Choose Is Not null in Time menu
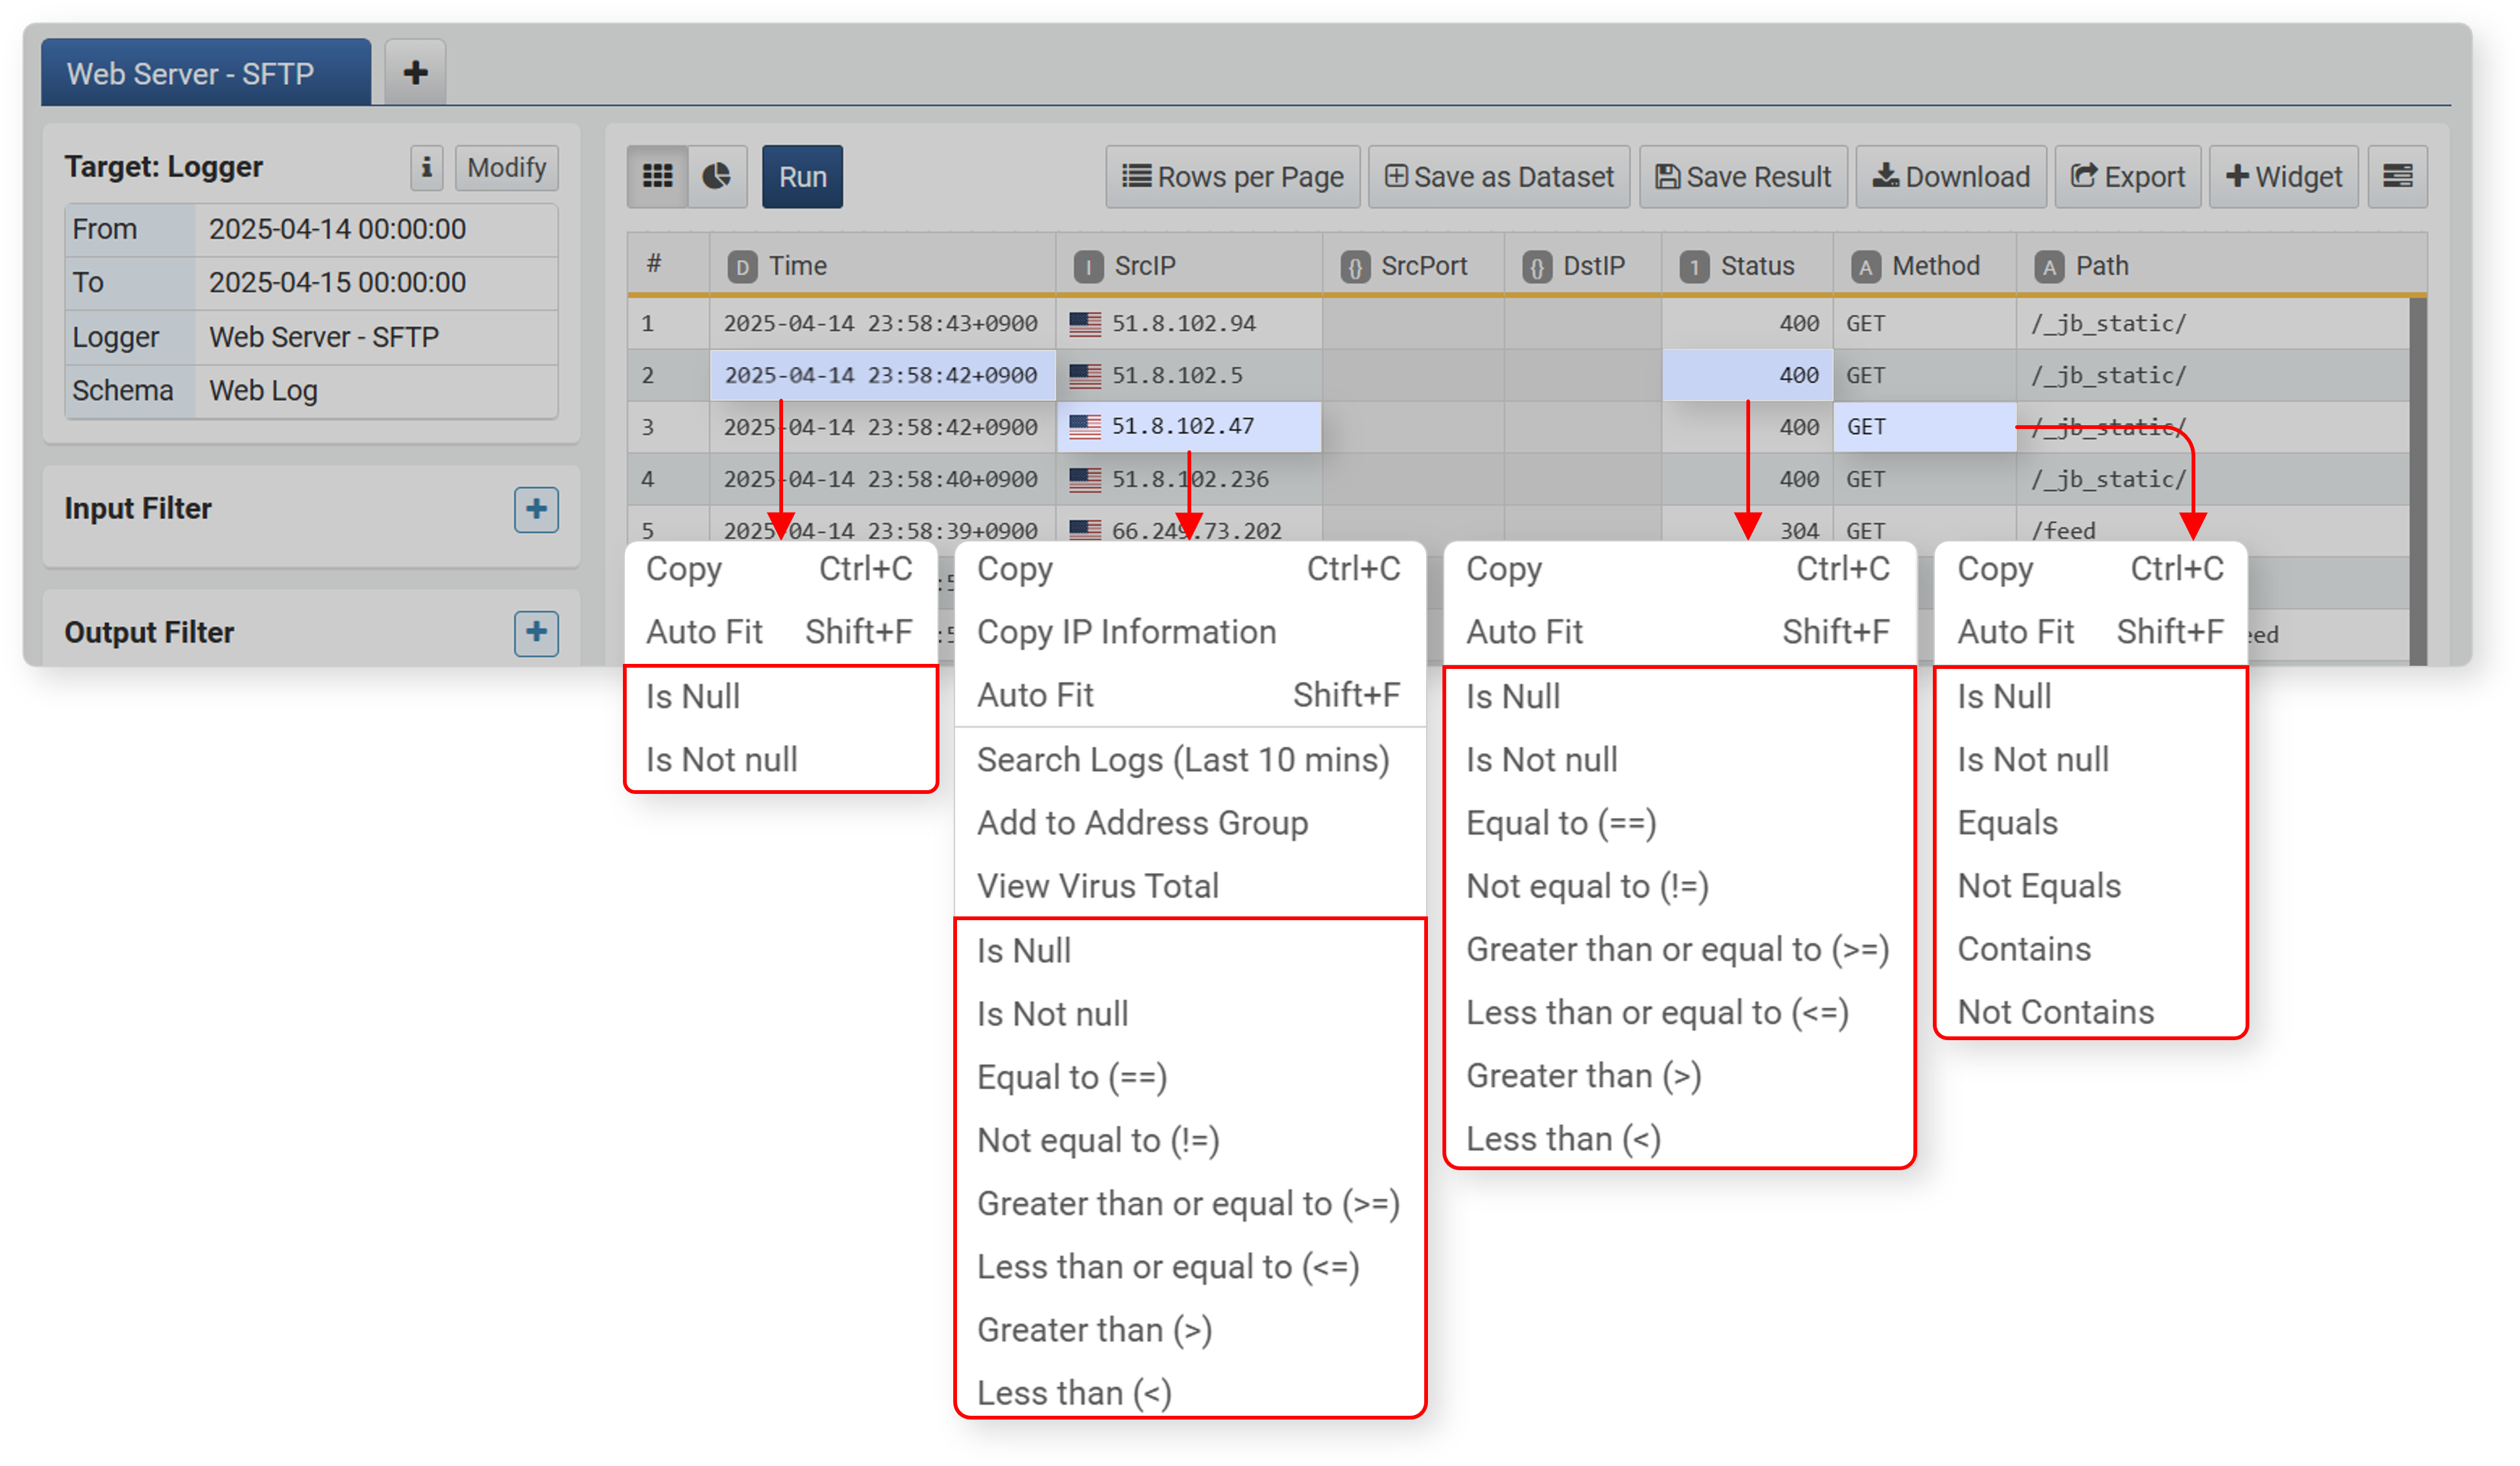Image resolution: width=2520 pixels, height=1466 pixels. (x=780, y=760)
